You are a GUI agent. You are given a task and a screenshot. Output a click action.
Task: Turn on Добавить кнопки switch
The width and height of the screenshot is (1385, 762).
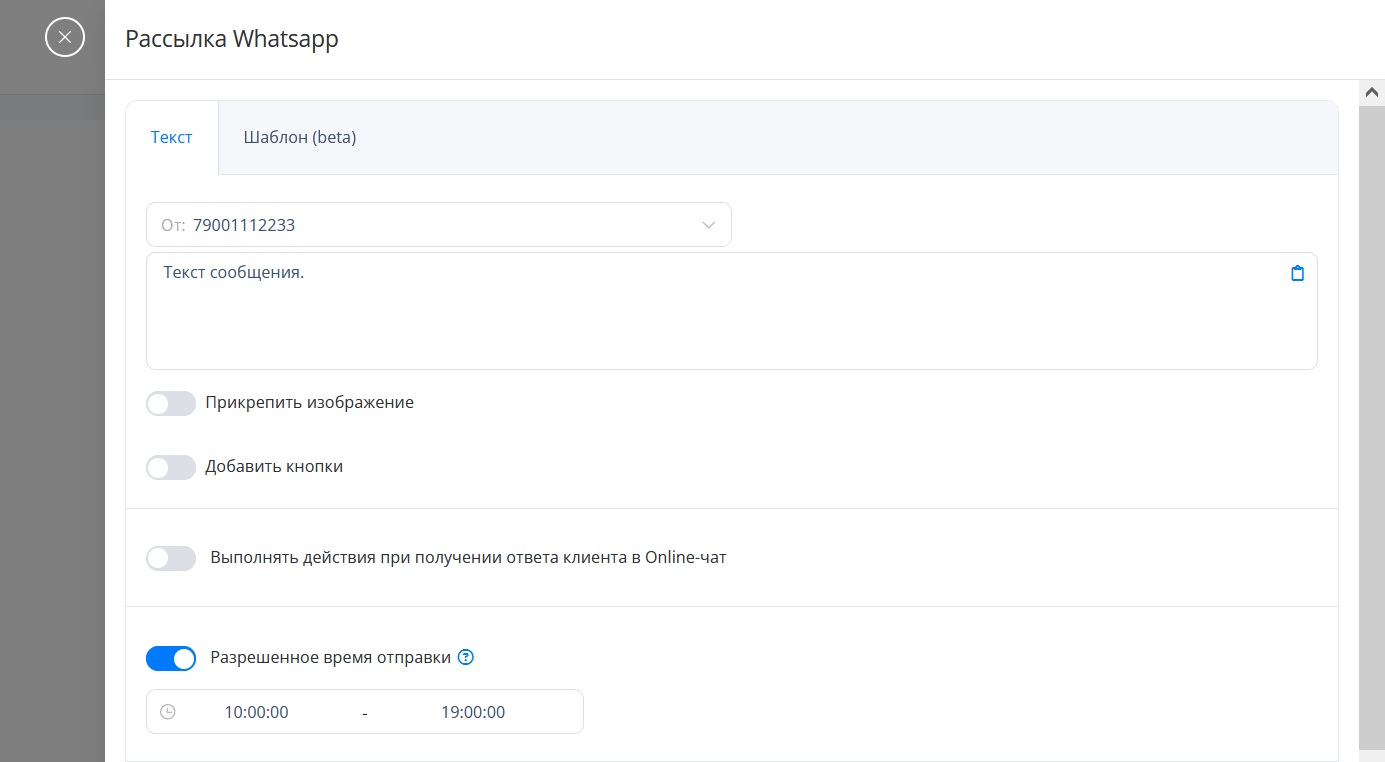(171, 467)
